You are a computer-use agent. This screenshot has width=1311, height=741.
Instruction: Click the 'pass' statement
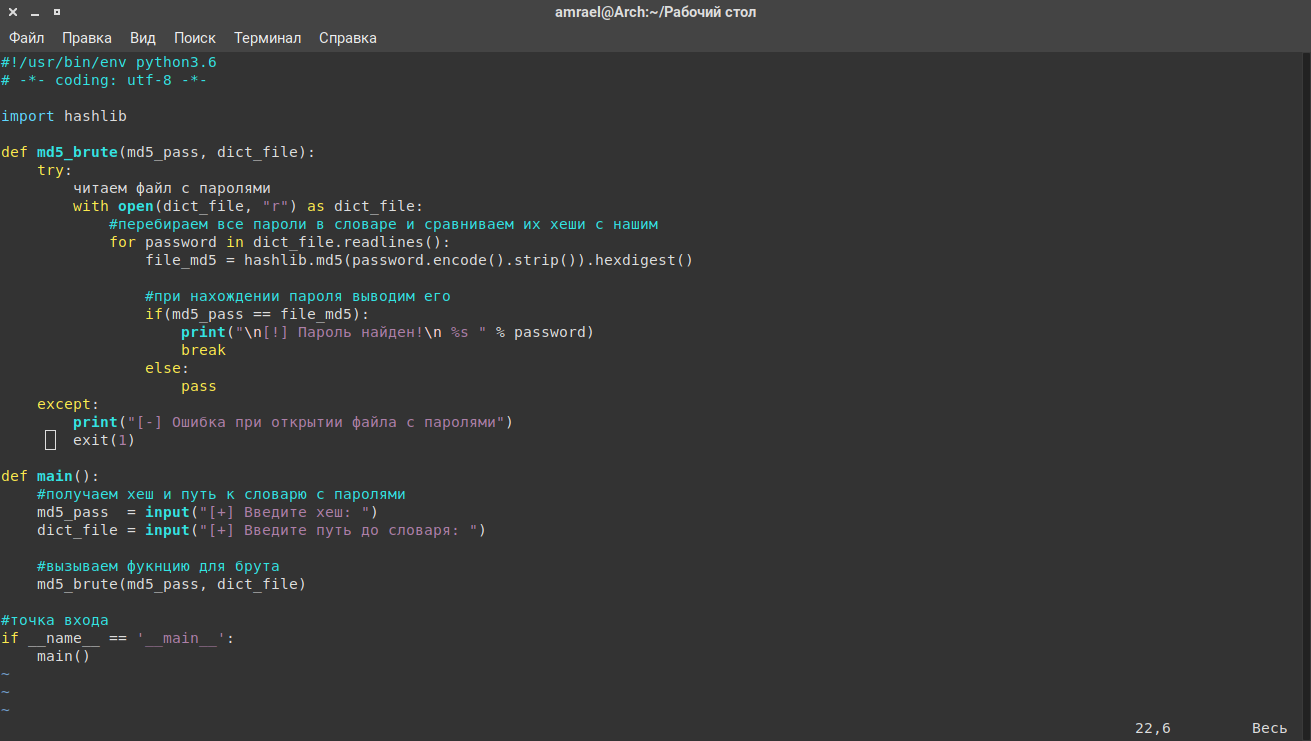point(199,386)
